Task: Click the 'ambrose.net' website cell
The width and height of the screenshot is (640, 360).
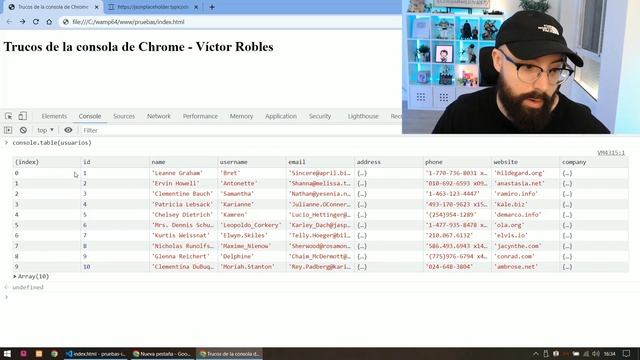Action: click(x=525, y=267)
